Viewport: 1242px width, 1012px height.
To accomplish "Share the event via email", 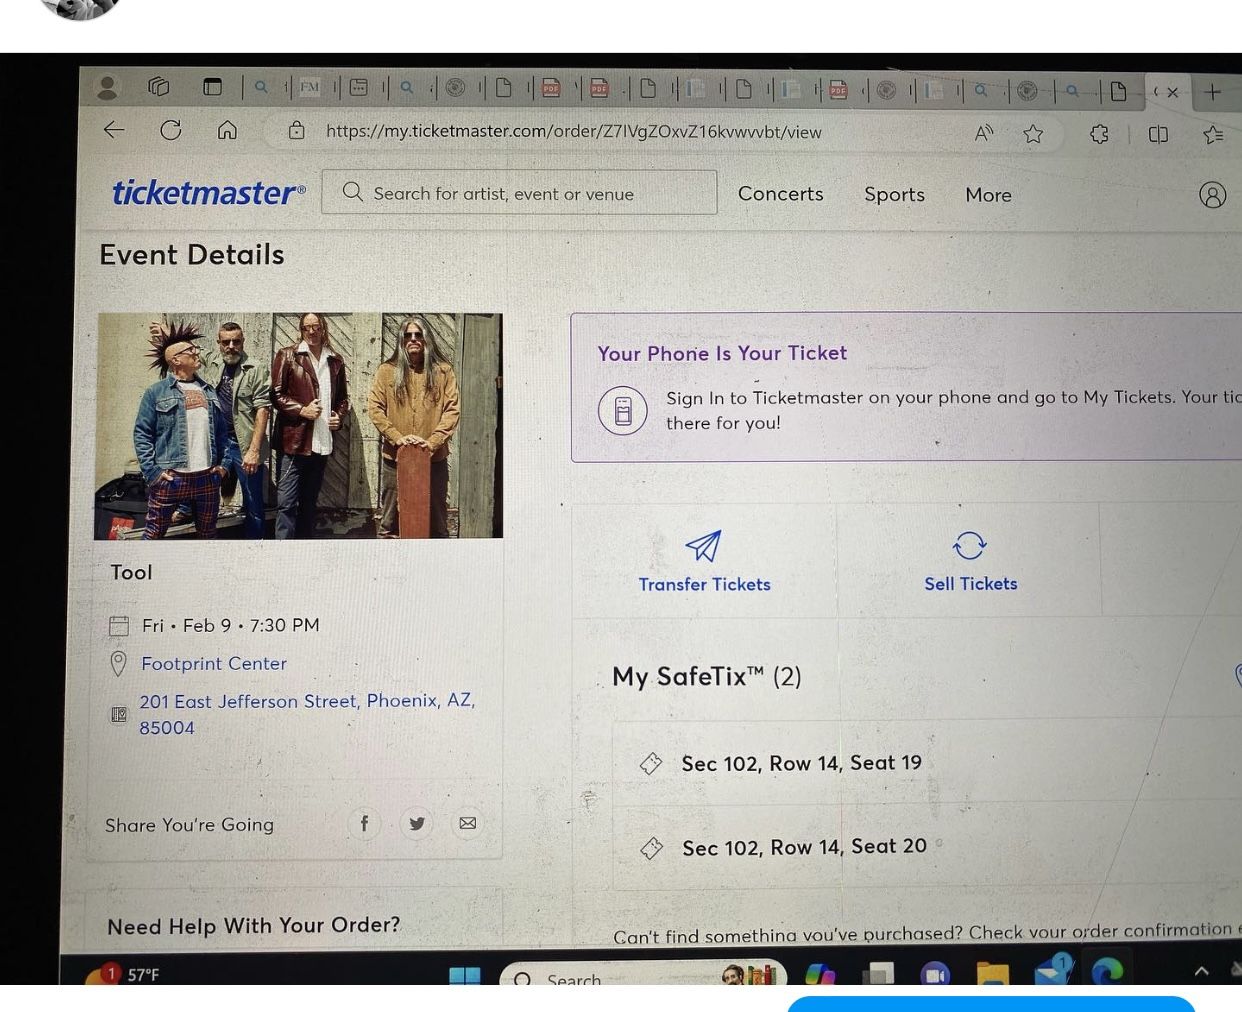I will coord(467,823).
